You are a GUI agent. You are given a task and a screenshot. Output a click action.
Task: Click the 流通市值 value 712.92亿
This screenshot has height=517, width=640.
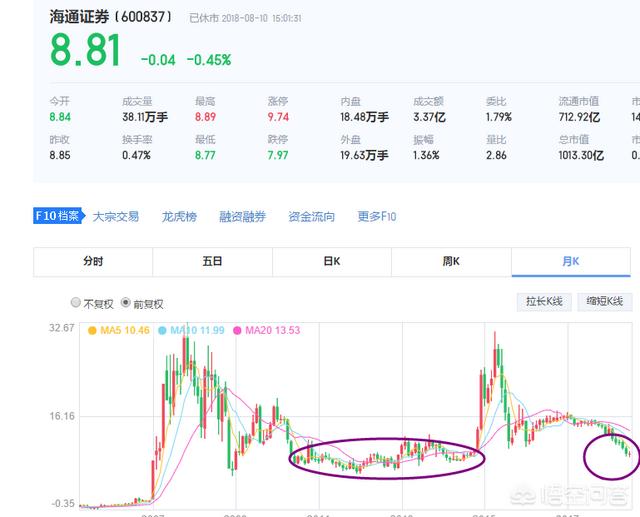pos(580,118)
